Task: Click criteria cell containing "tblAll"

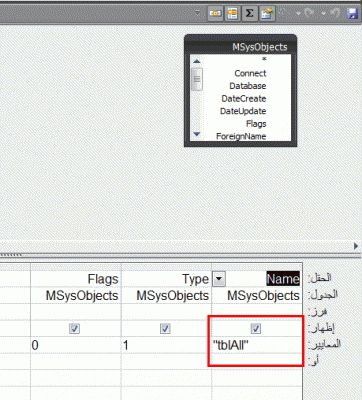Action: coord(257,345)
